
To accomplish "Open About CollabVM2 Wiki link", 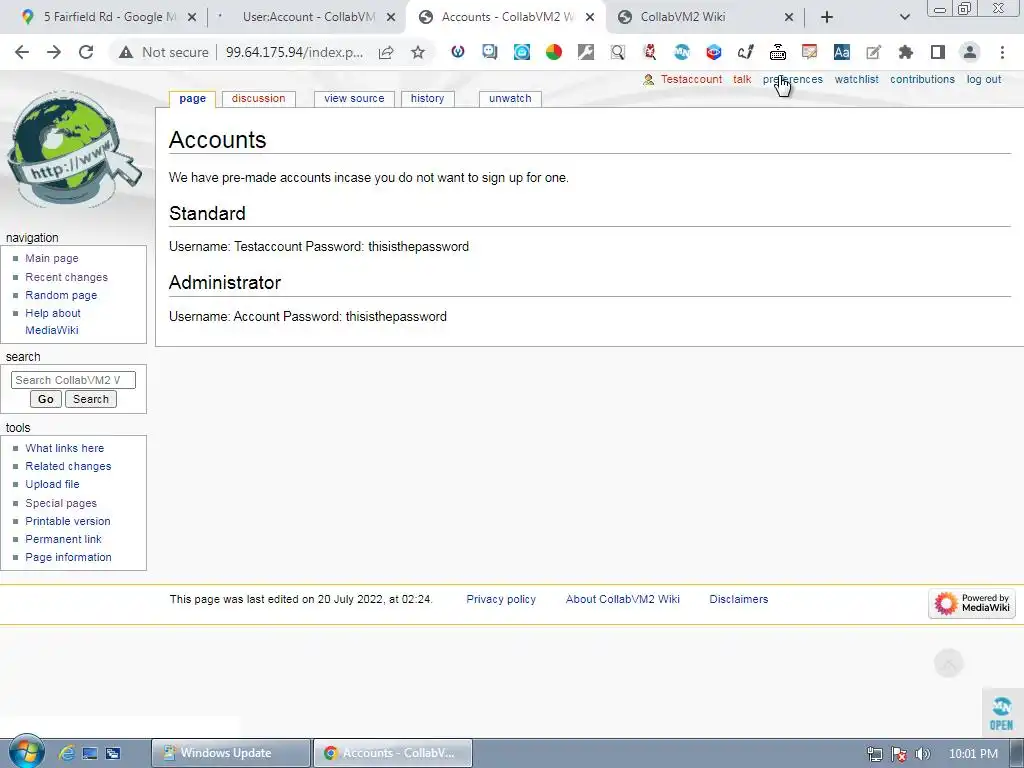I will pyautogui.click(x=622, y=600).
